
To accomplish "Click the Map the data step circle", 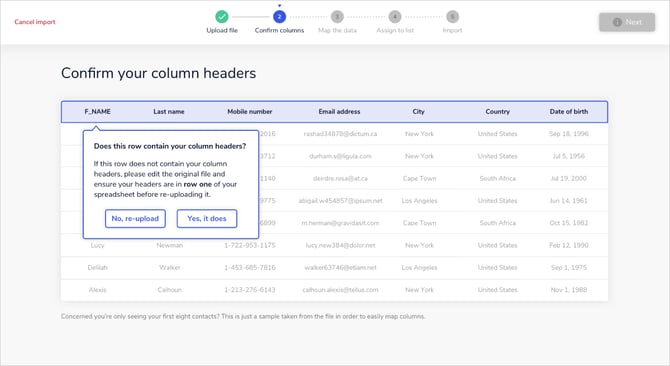I will [x=337, y=17].
